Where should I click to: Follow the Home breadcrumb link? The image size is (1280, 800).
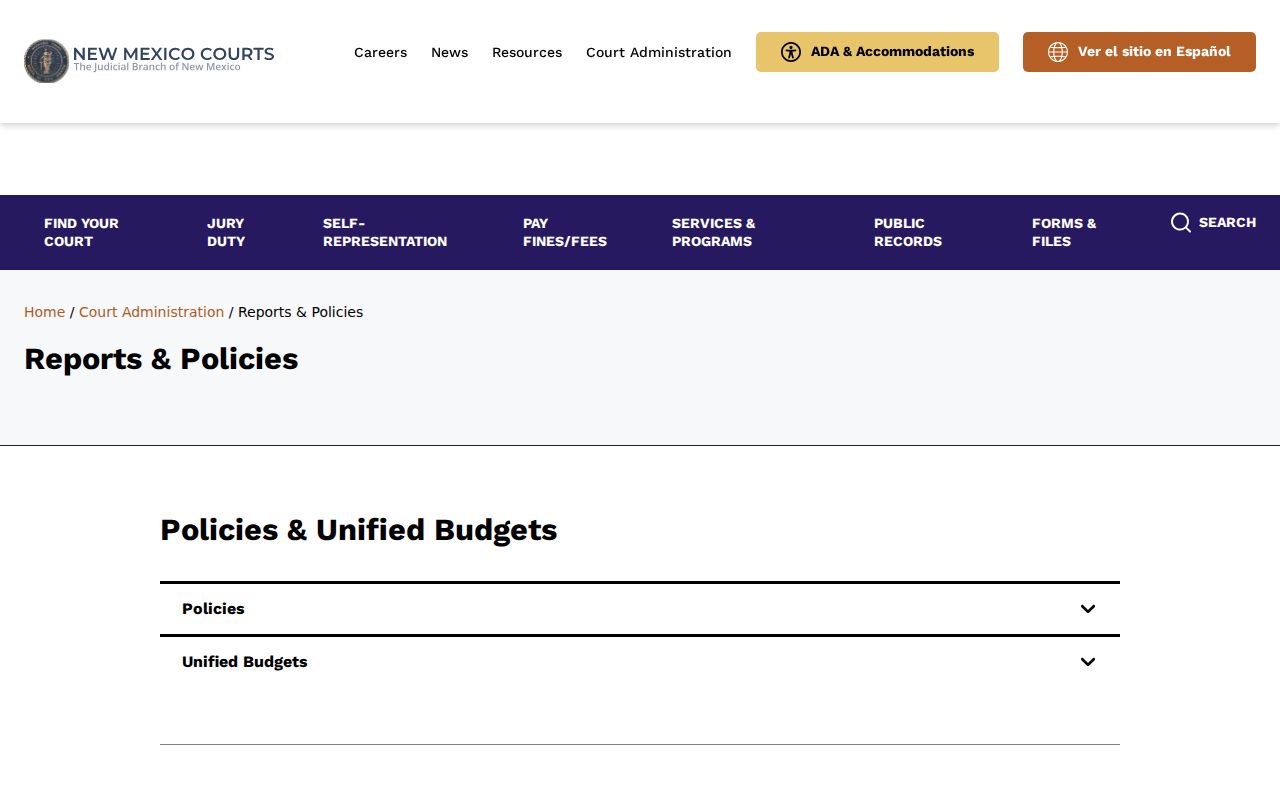[x=44, y=312]
